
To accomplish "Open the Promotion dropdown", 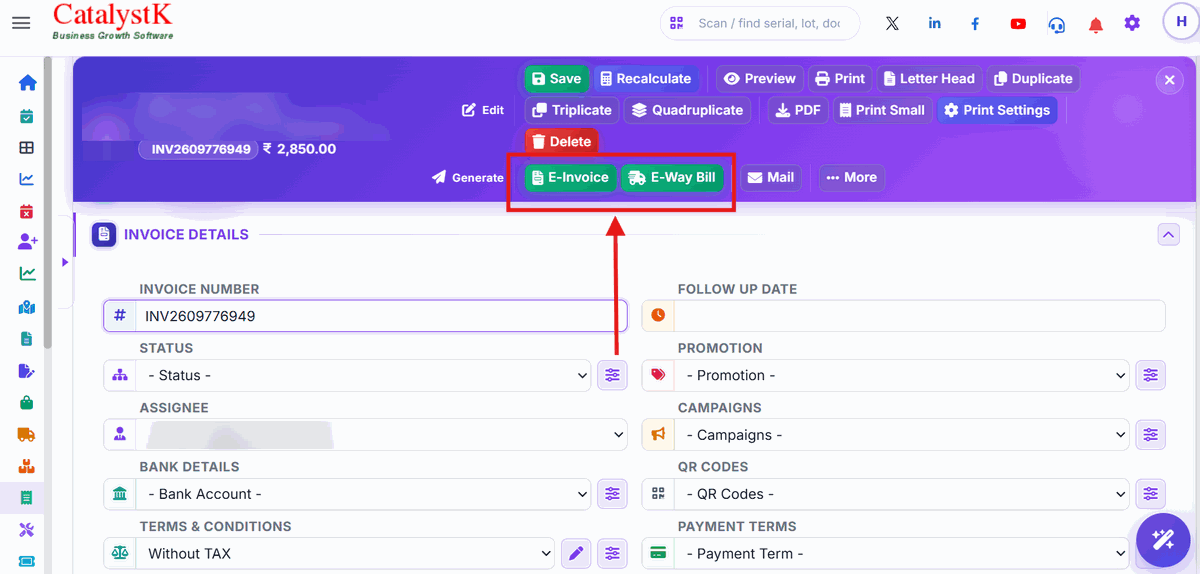I will click(902, 375).
